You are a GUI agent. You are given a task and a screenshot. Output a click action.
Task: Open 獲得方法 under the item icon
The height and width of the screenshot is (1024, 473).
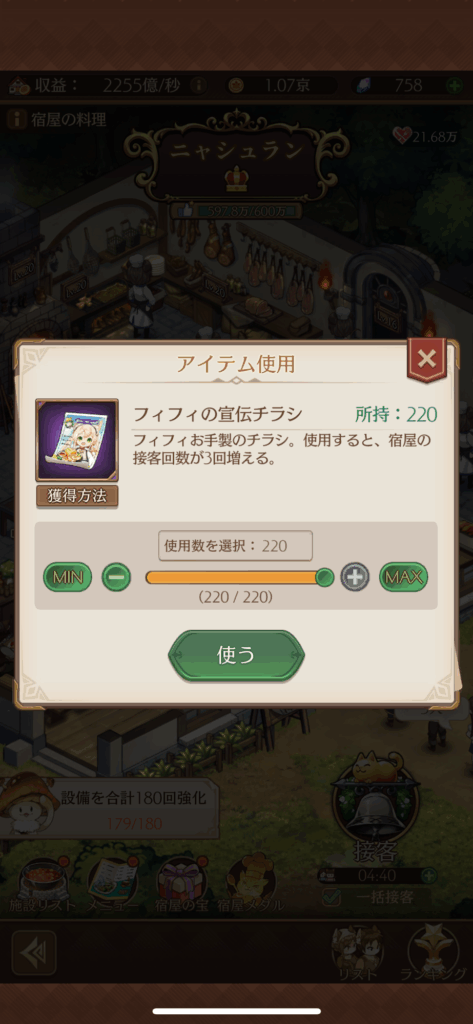tap(76, 496)
